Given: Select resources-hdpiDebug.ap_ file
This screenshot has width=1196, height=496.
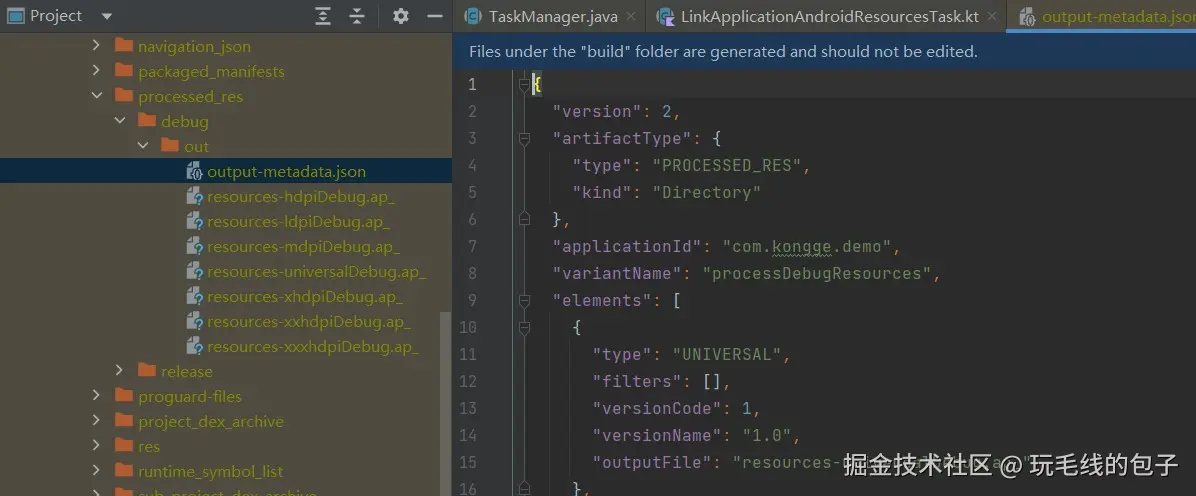Looking at the screenshot, I should [x=301, y=197].
